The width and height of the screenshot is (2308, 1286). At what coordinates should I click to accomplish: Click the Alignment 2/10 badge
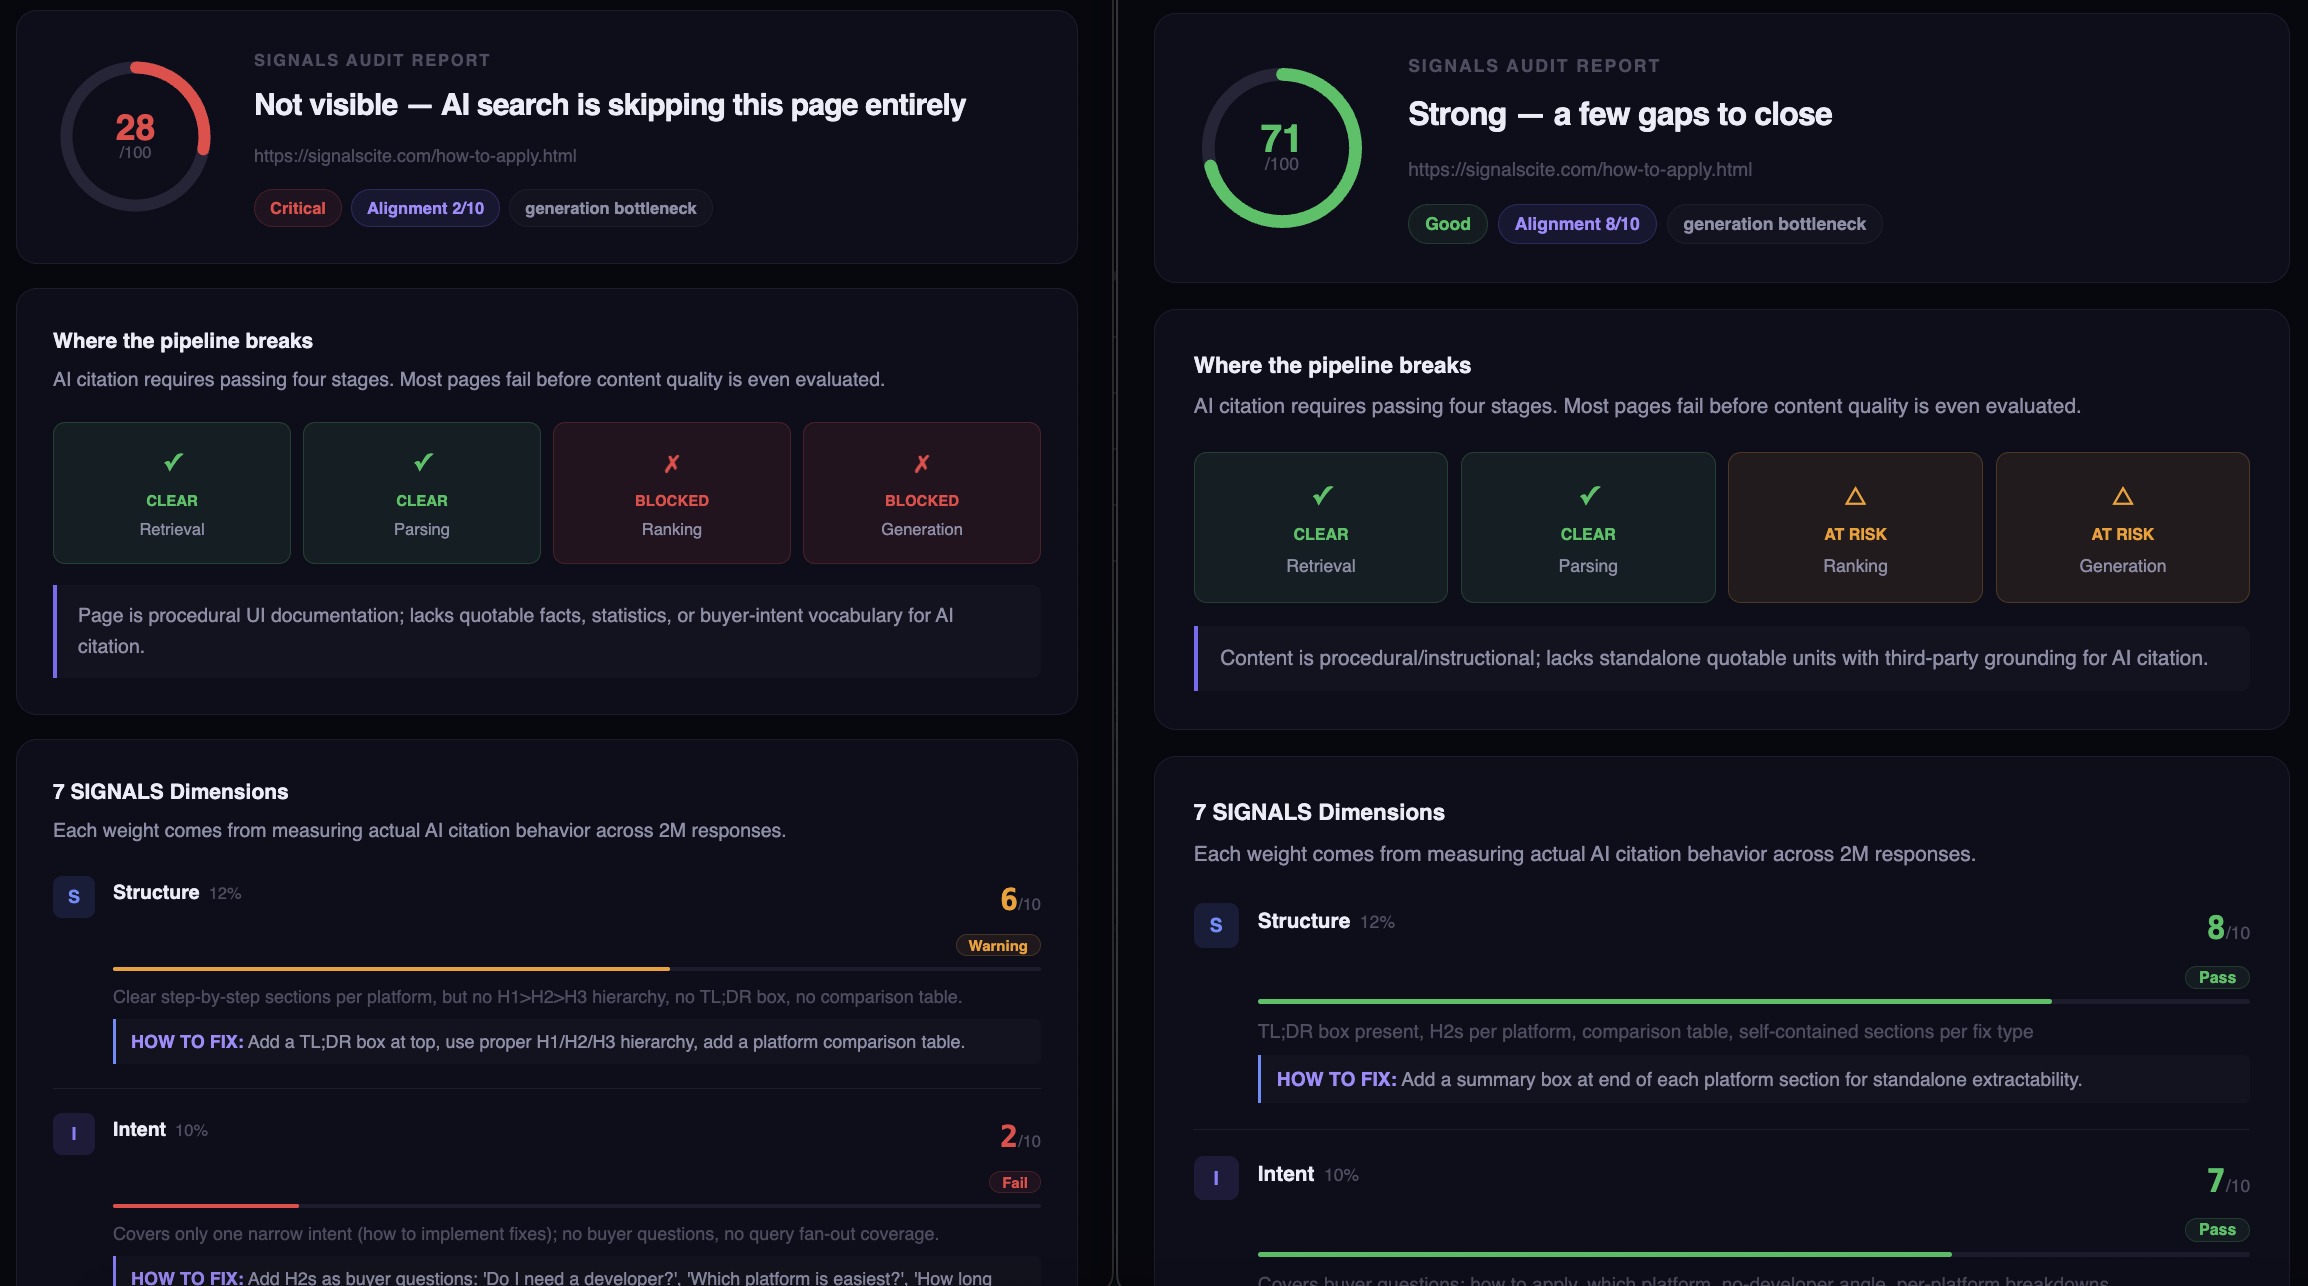(425, 208)
